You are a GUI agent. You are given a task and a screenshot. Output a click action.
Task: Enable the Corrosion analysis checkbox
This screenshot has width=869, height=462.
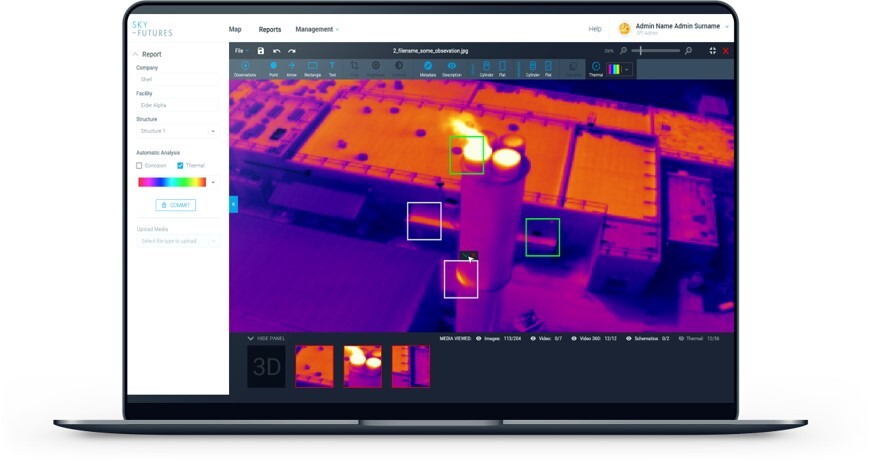point(139,165)
